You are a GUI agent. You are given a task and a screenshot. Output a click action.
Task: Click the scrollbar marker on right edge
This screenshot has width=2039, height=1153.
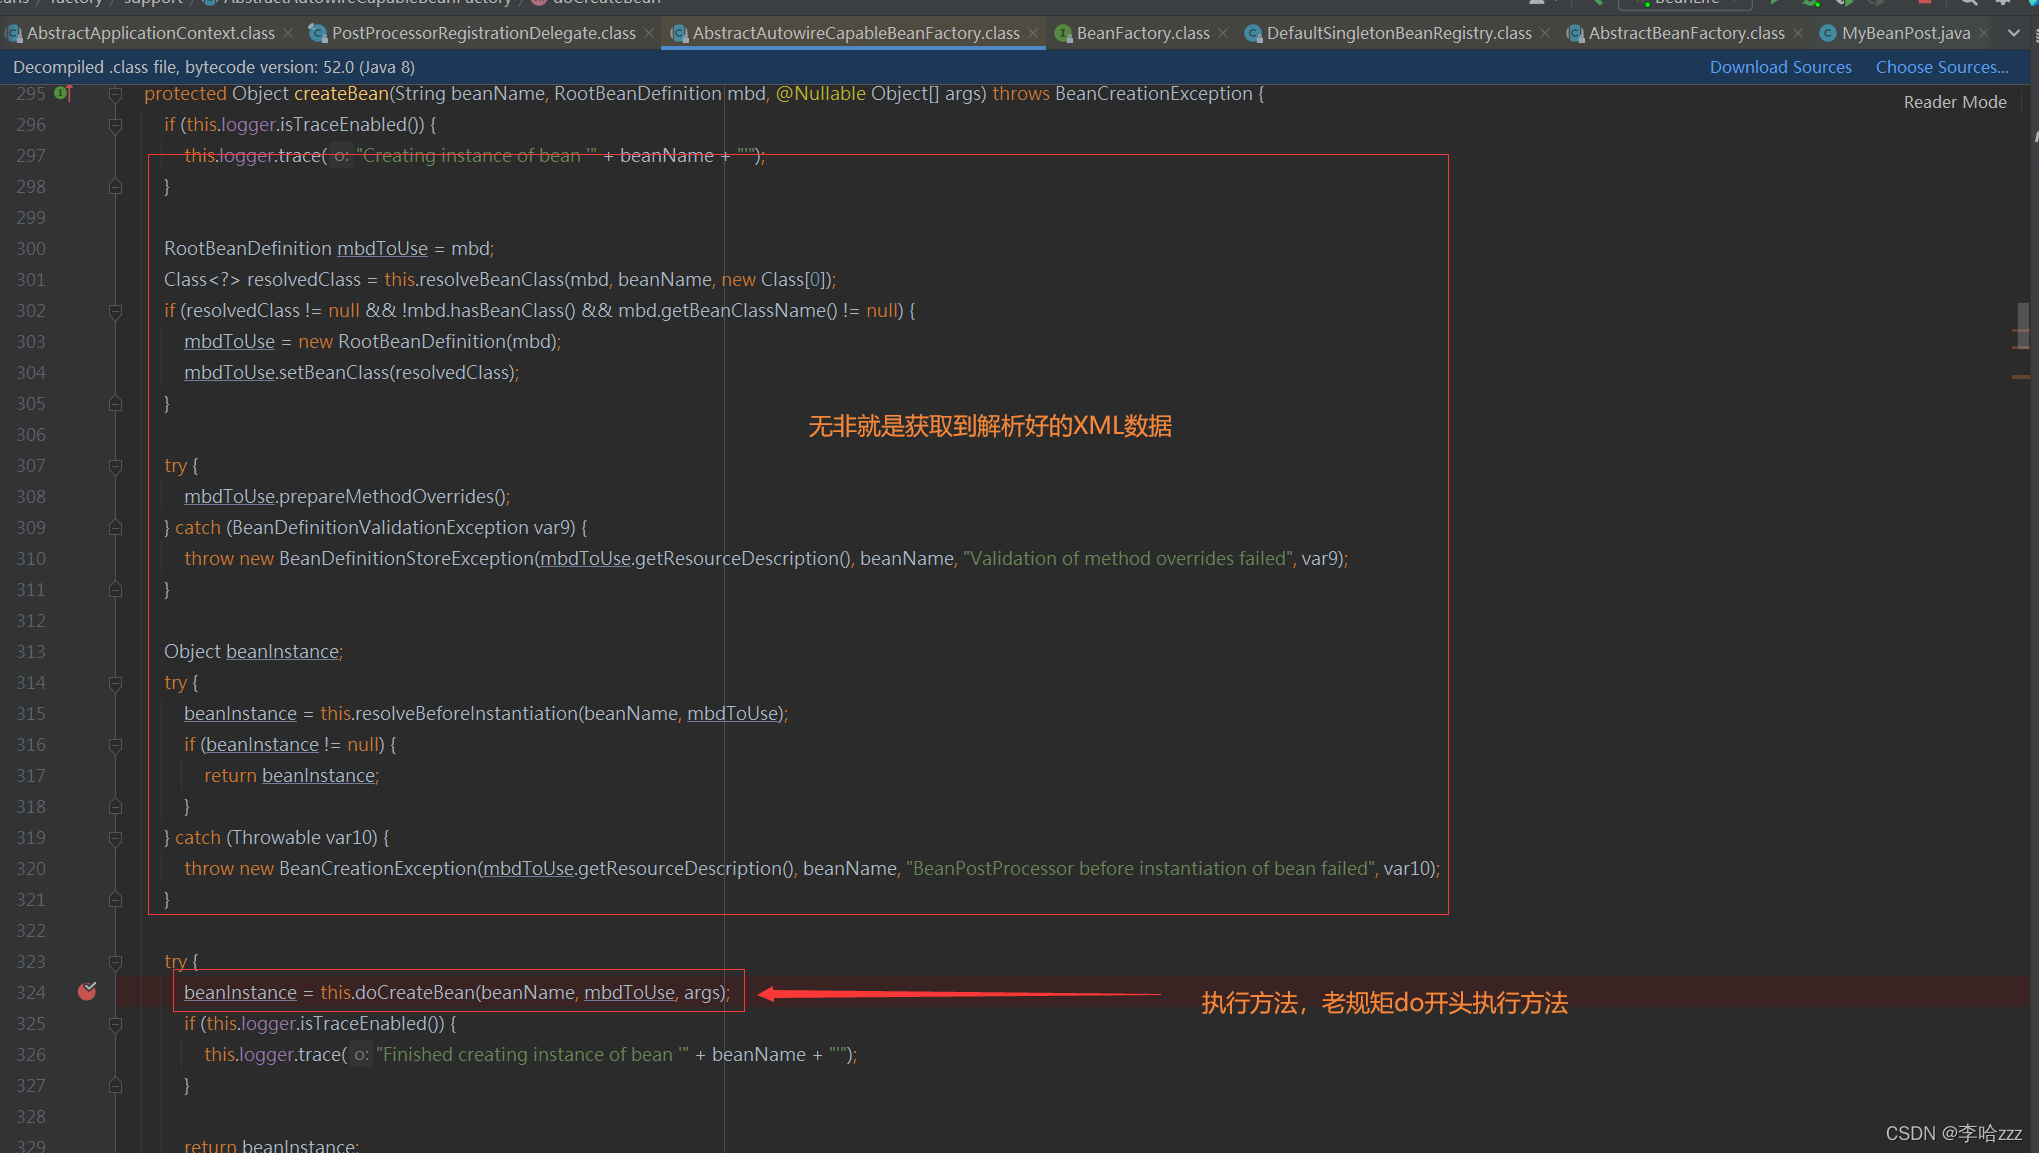2021,377
